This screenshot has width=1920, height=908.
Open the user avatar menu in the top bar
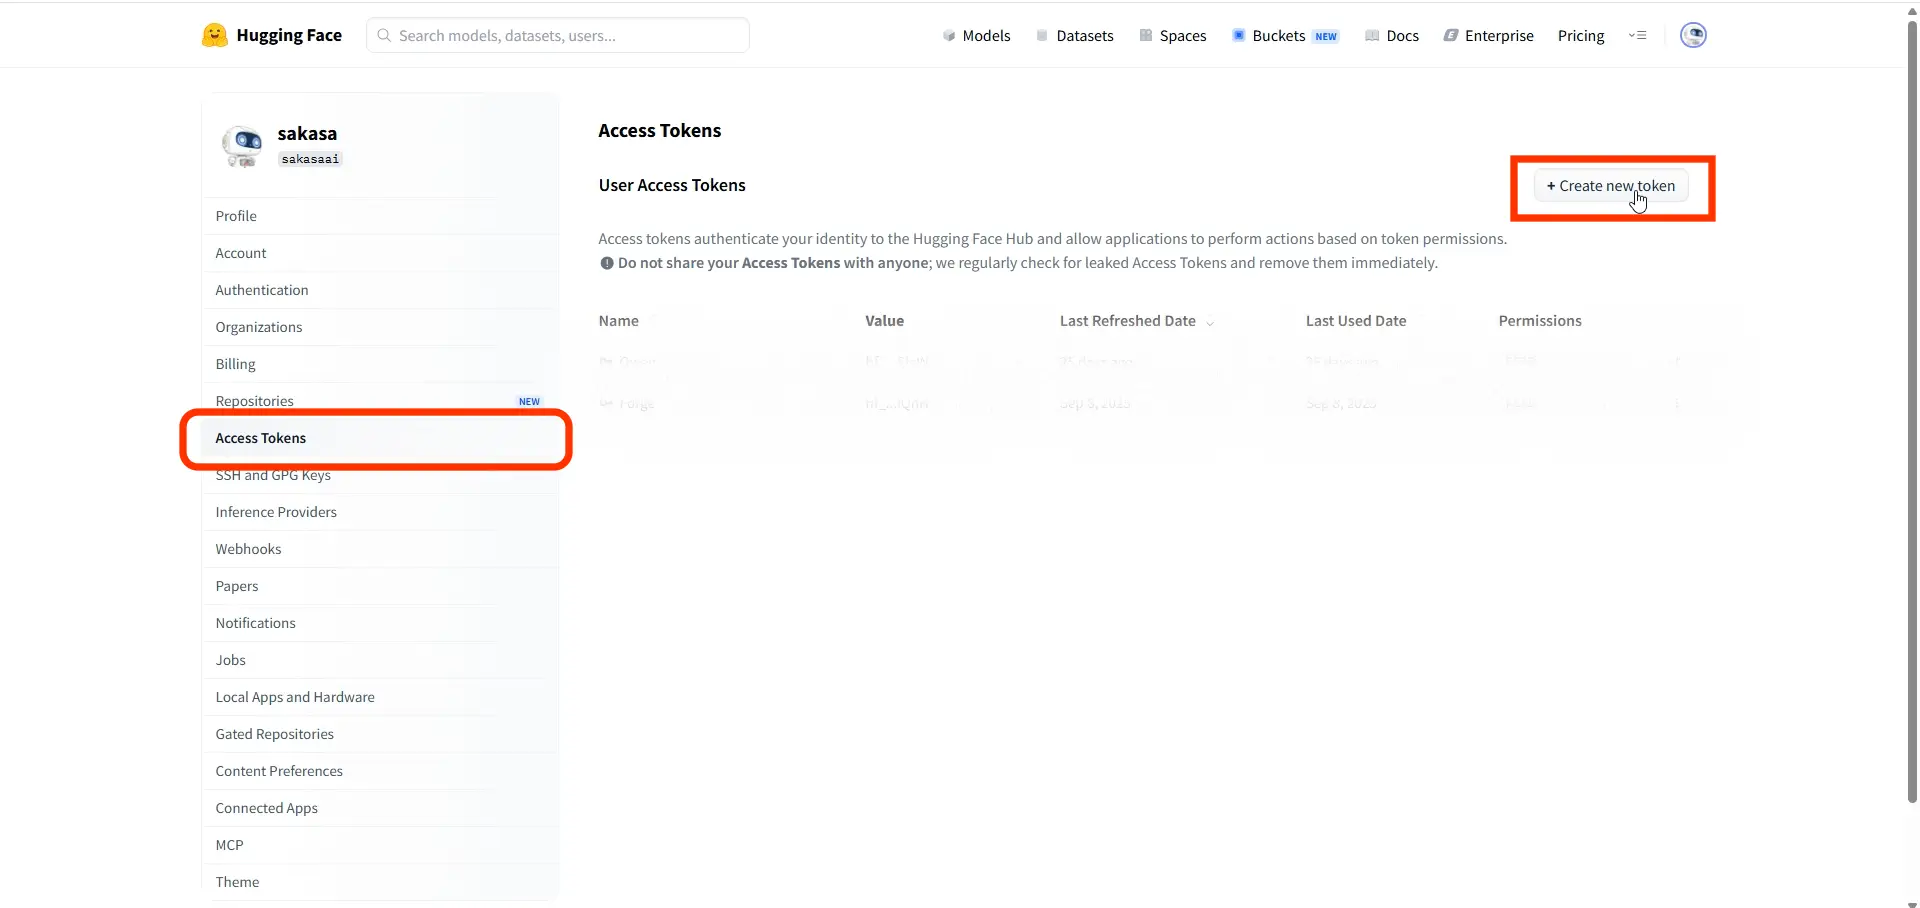coord(1693,35)
